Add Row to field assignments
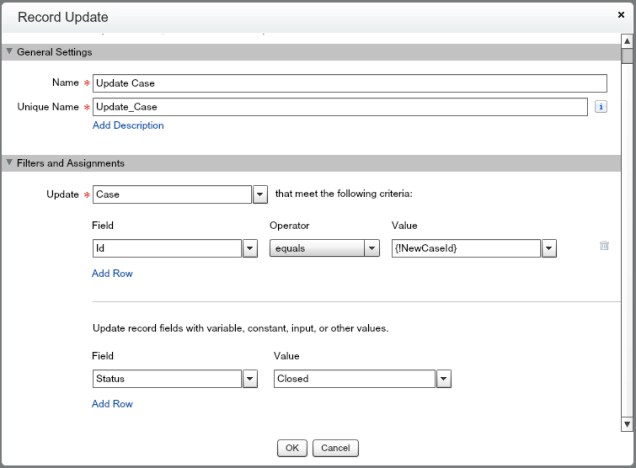 tap(112, 404)
